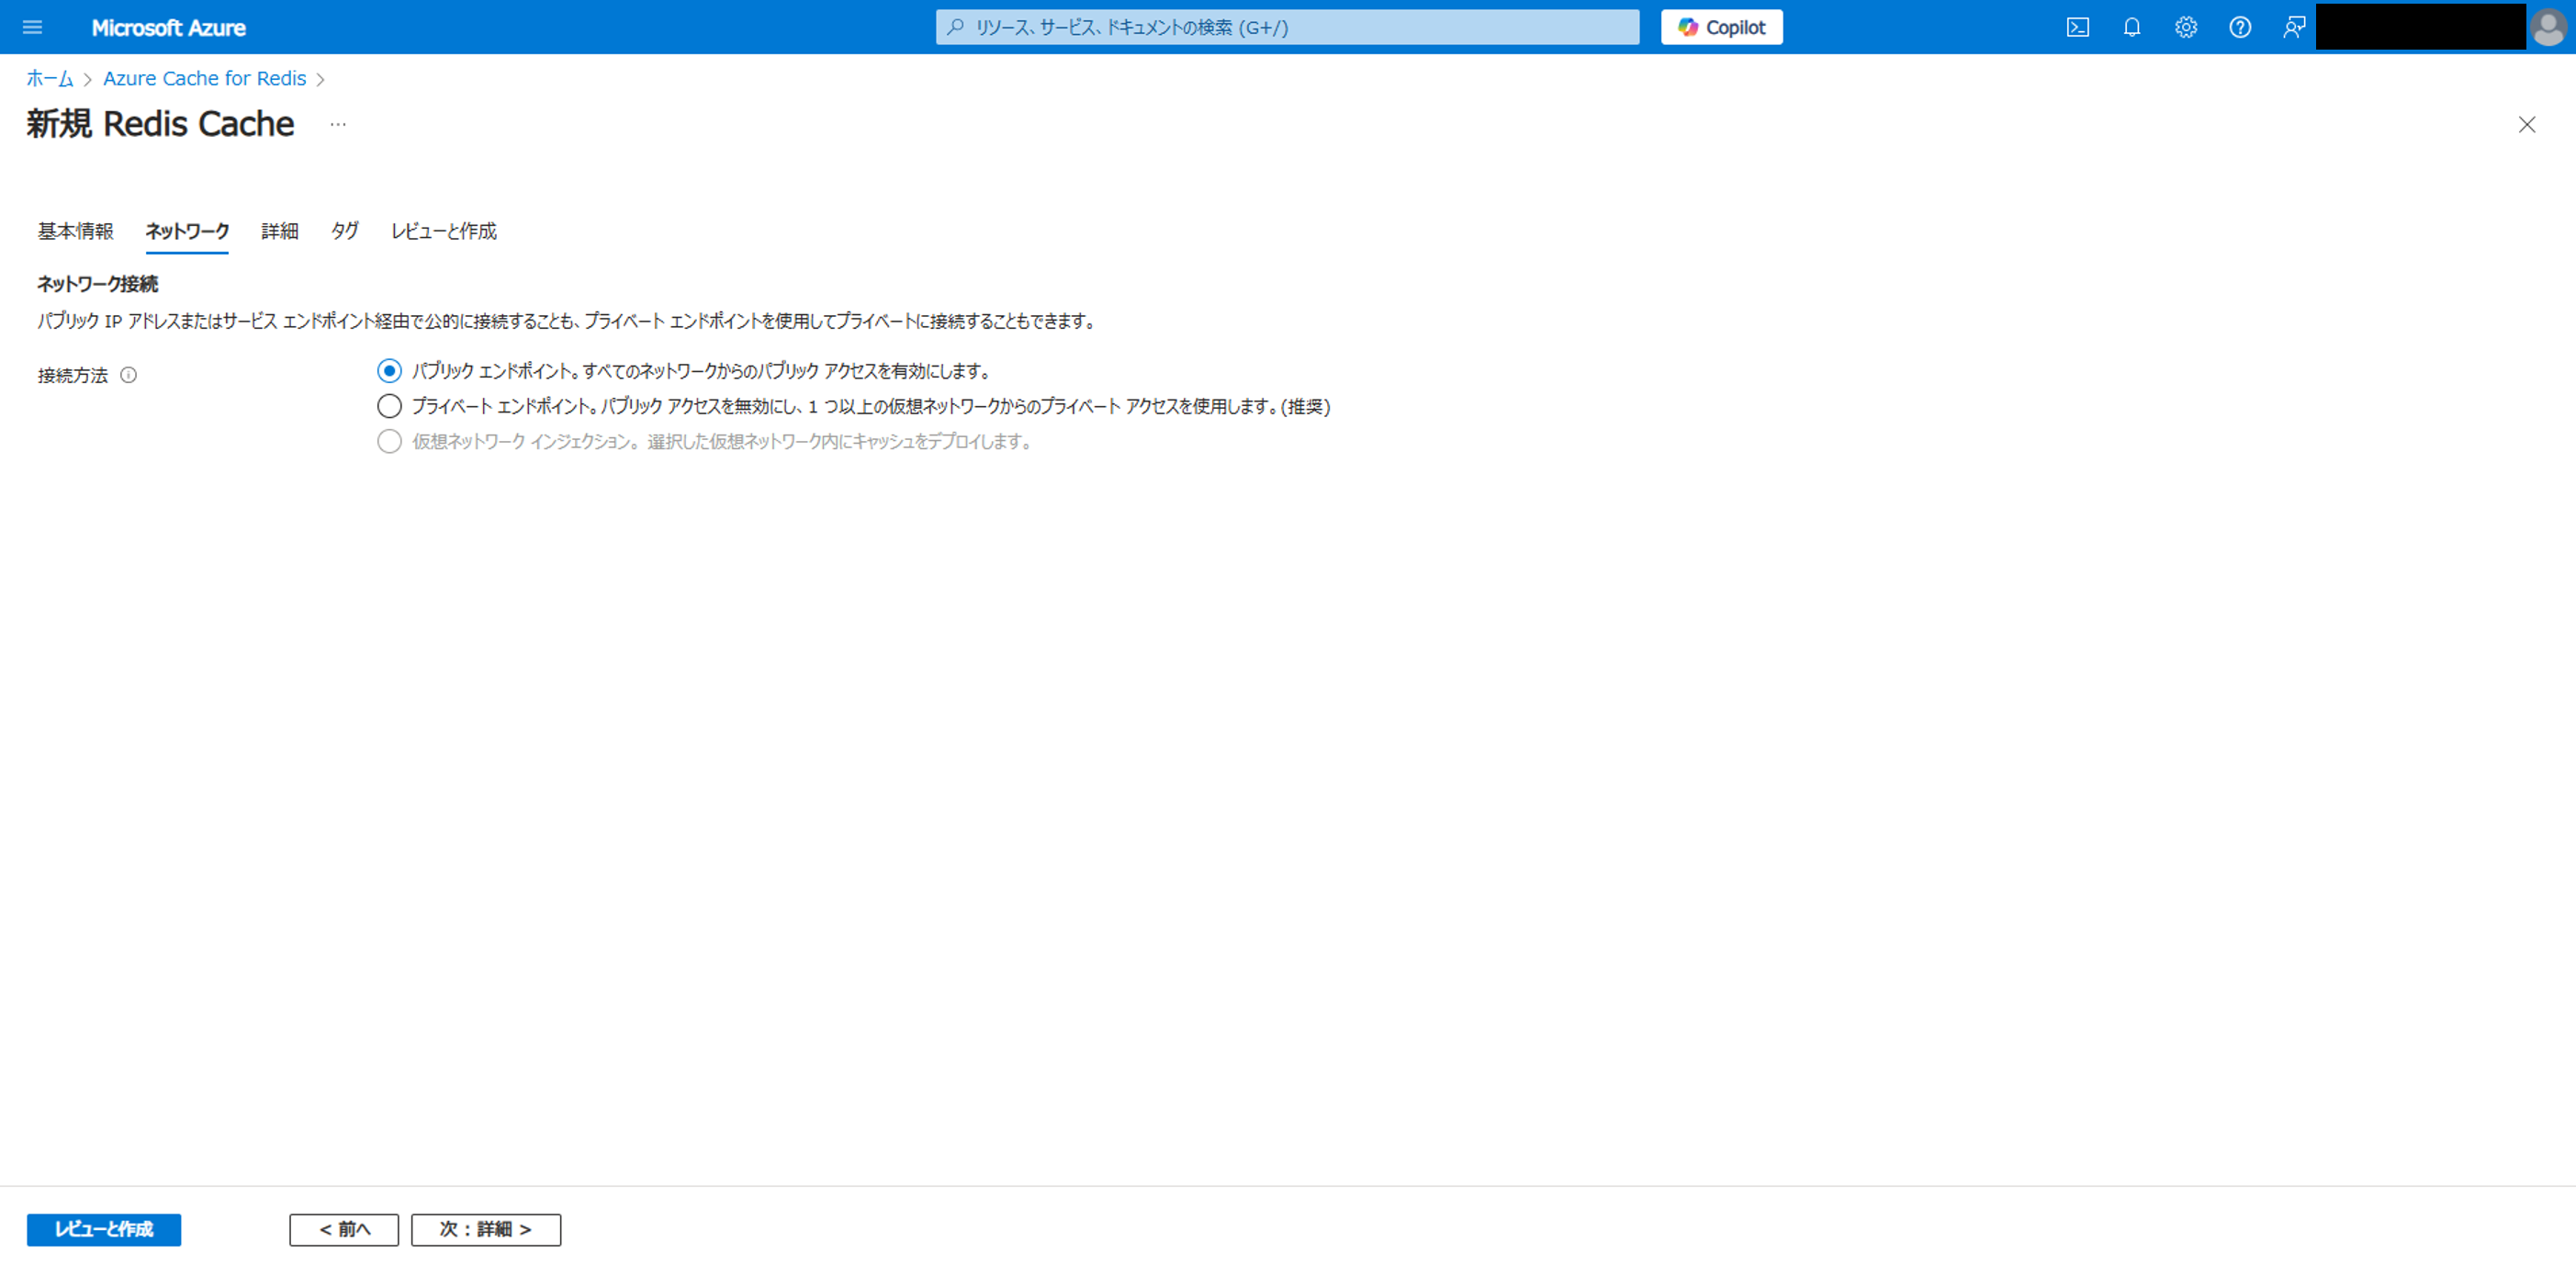Select the プライベート エンドポイント radio option
This screenshot has width=2576, height=1287.
tap(389, 406)
